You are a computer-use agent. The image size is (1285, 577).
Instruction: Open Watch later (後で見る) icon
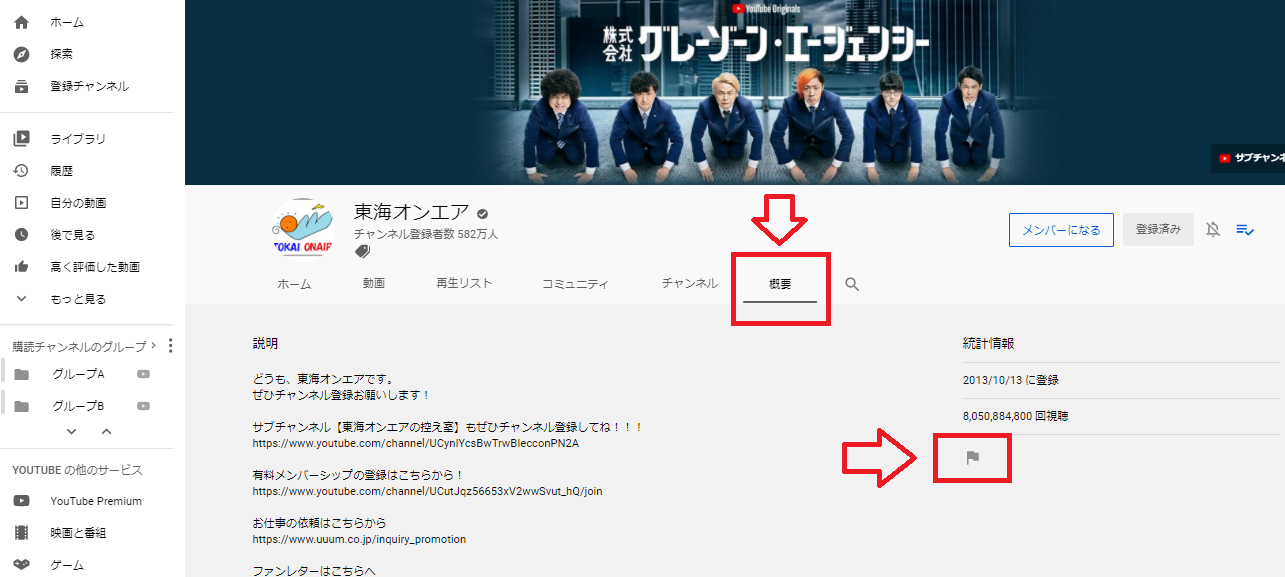click(22, 235)
